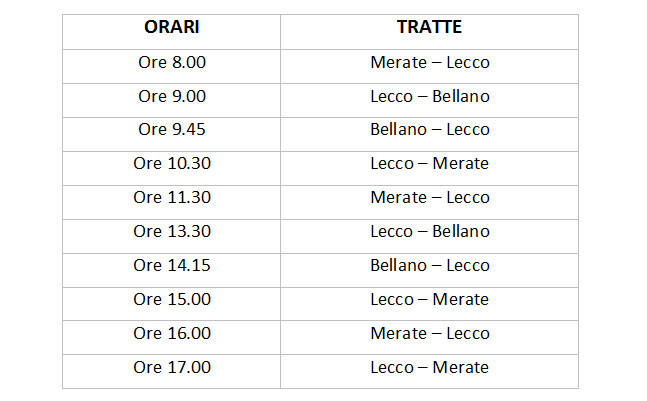Click Merate – Lecco in the 8.00 row
The image size is (647, 401).
[429, 62]
